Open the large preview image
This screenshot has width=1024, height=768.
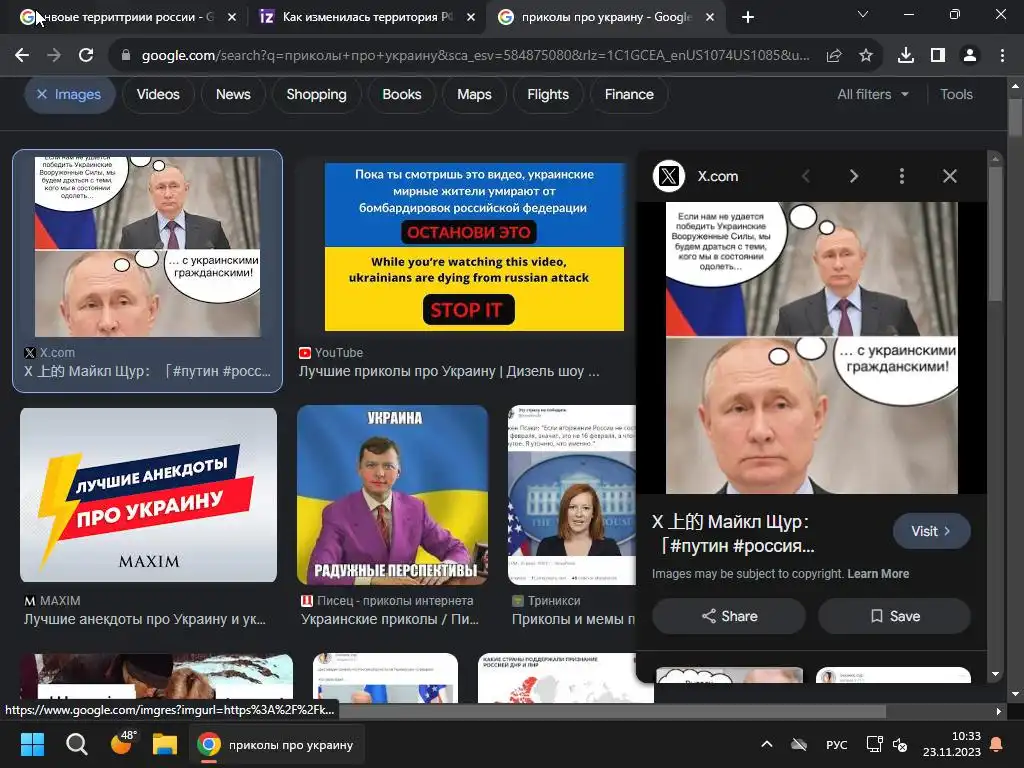pyautogui.click(x=812, y=347)
